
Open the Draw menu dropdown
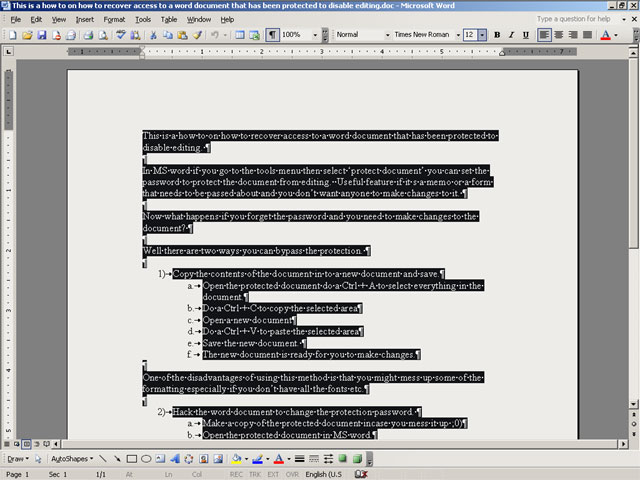click(18, 459)
